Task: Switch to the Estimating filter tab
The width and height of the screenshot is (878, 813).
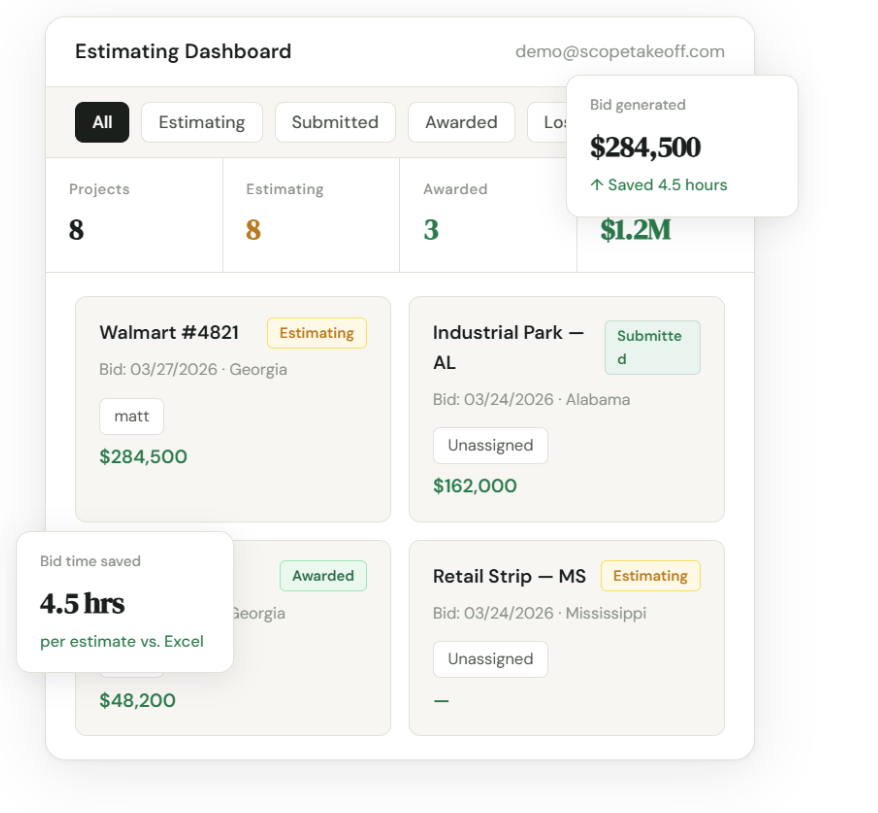Action: pos(201,122)
